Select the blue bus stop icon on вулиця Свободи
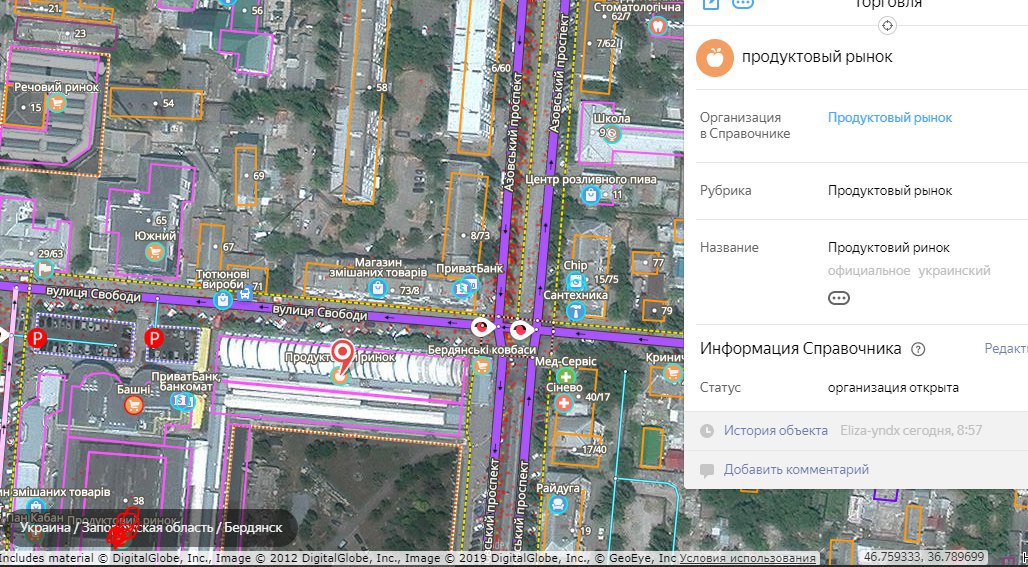The image size is (1028, 567). point(245,292)
